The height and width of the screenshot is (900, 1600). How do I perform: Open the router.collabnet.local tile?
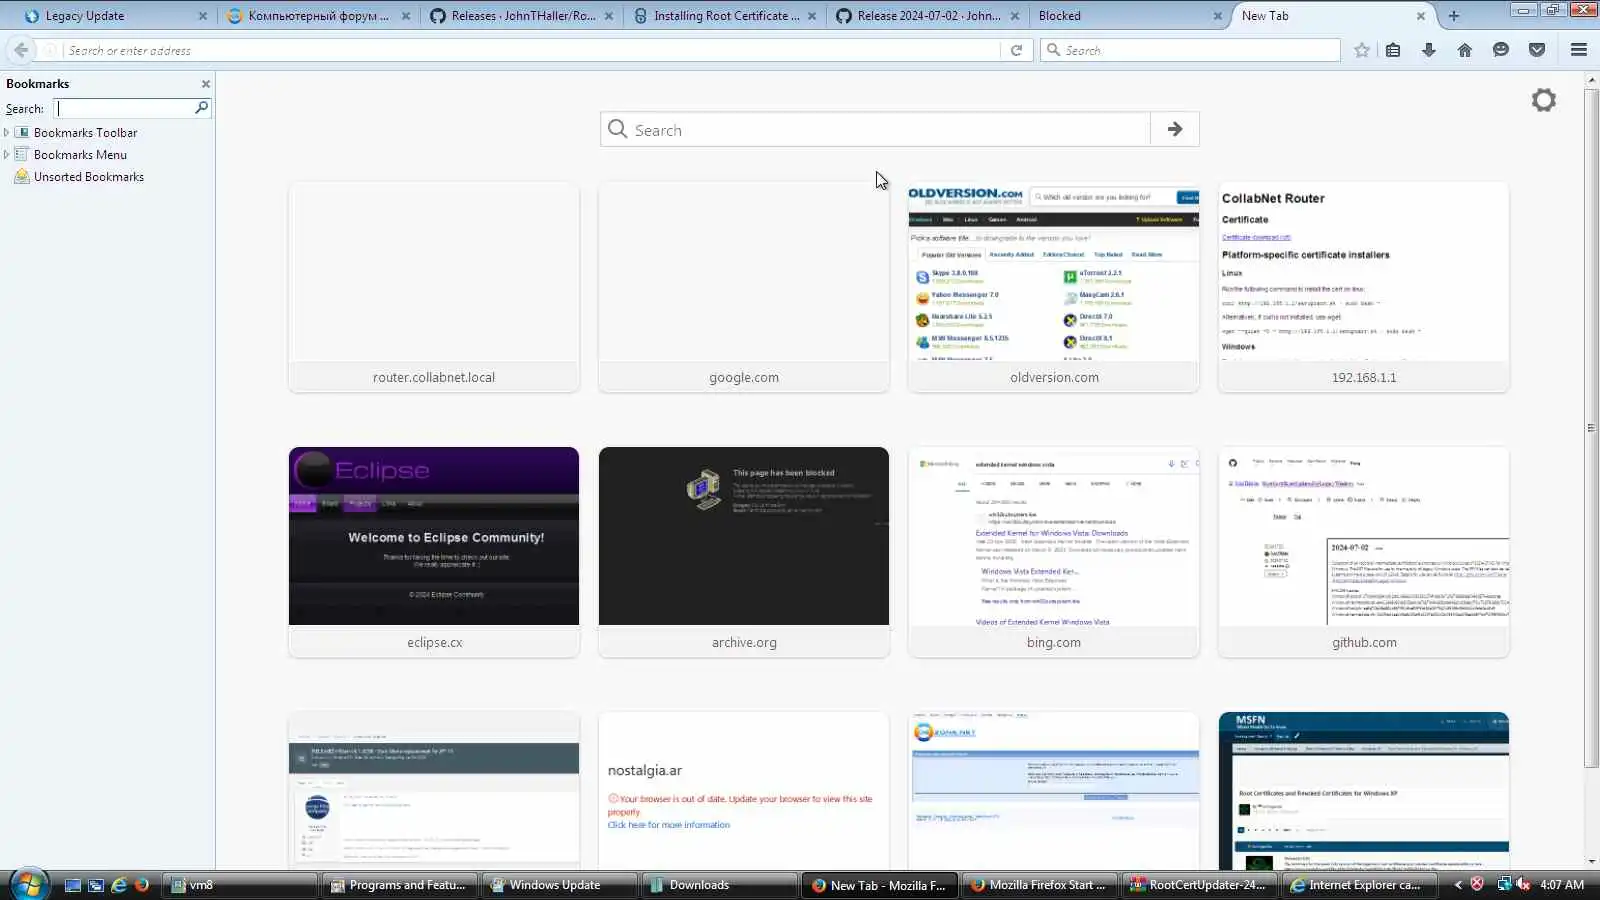click(434, 287)
